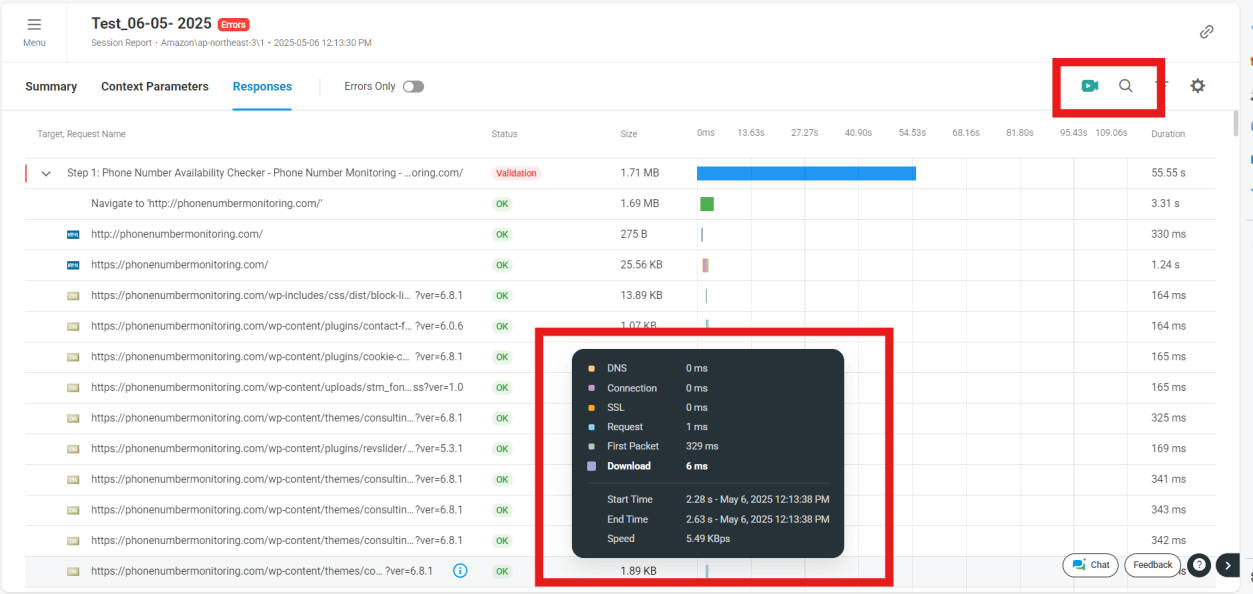Click the HTML icon for https://phonenumbermonitoring.com/
This screenshot has height=594, width=1253.
tap(73, 265)
